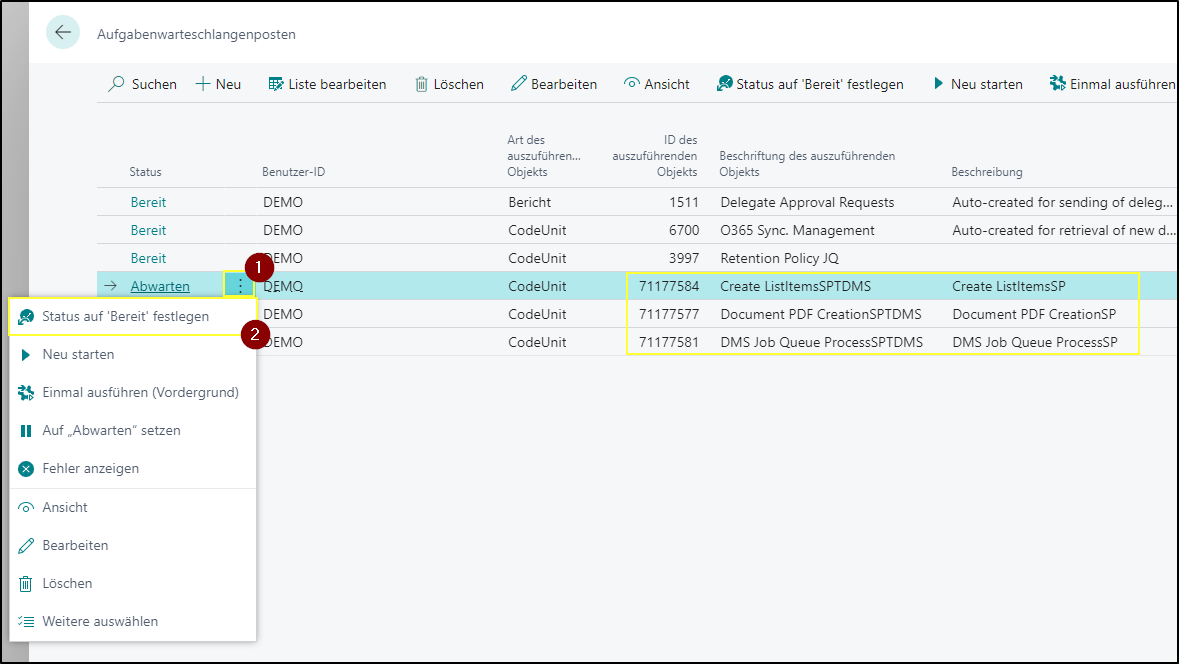Open three-dot menu on Abwarten row
Viewport: 1179px width, 664px height.
[240, 286]
